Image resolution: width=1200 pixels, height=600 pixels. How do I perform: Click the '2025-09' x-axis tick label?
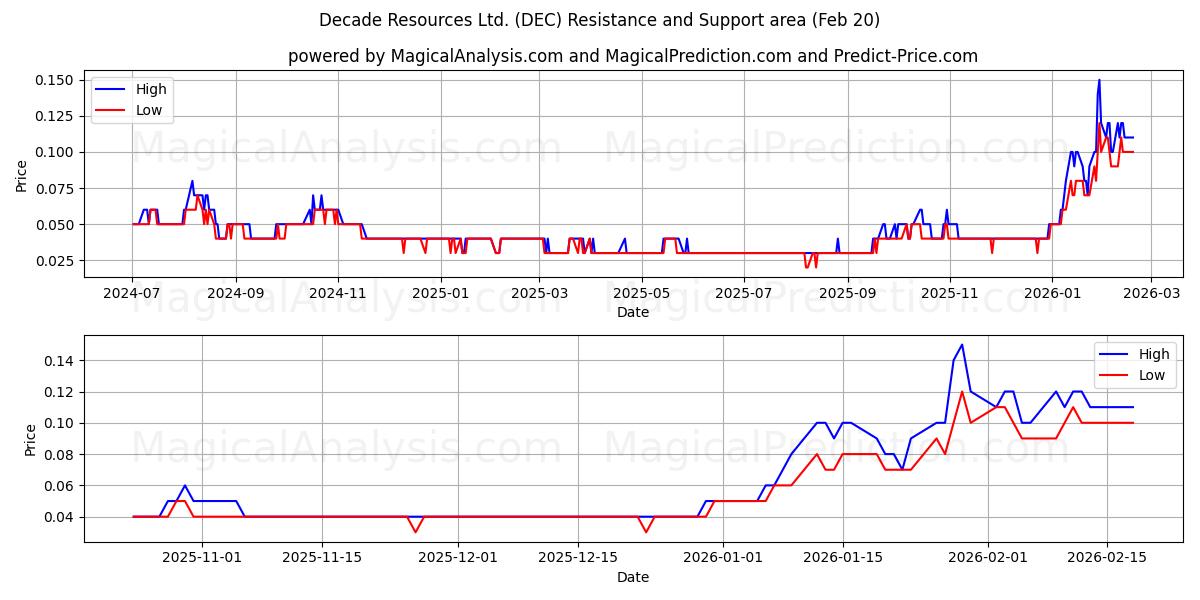848,293
